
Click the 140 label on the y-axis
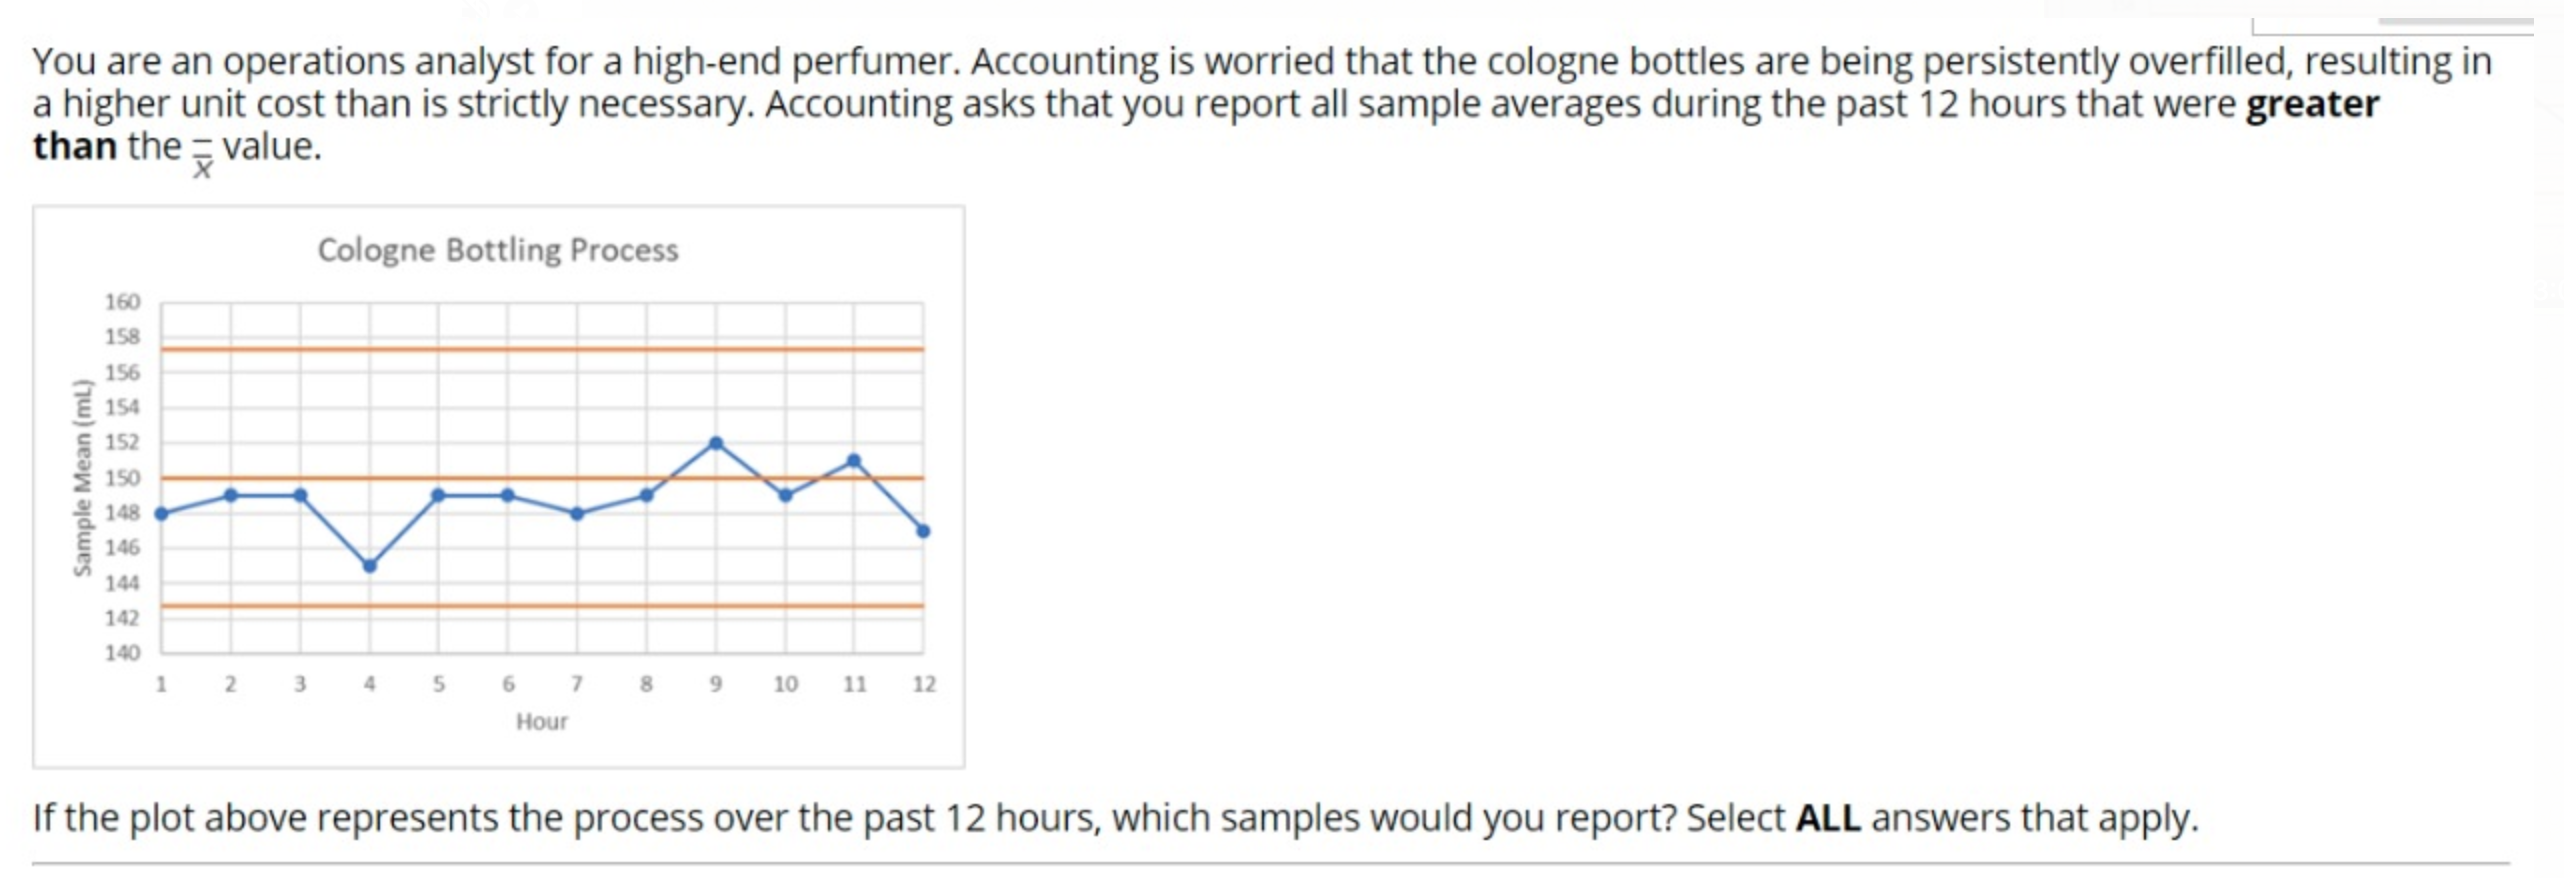(123, 653)
